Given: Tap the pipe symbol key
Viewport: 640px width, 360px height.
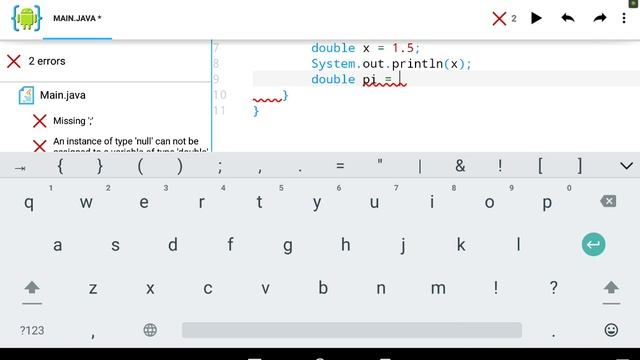Looking at the screenshot, I should pyautogui.click(x=420, y=166).
